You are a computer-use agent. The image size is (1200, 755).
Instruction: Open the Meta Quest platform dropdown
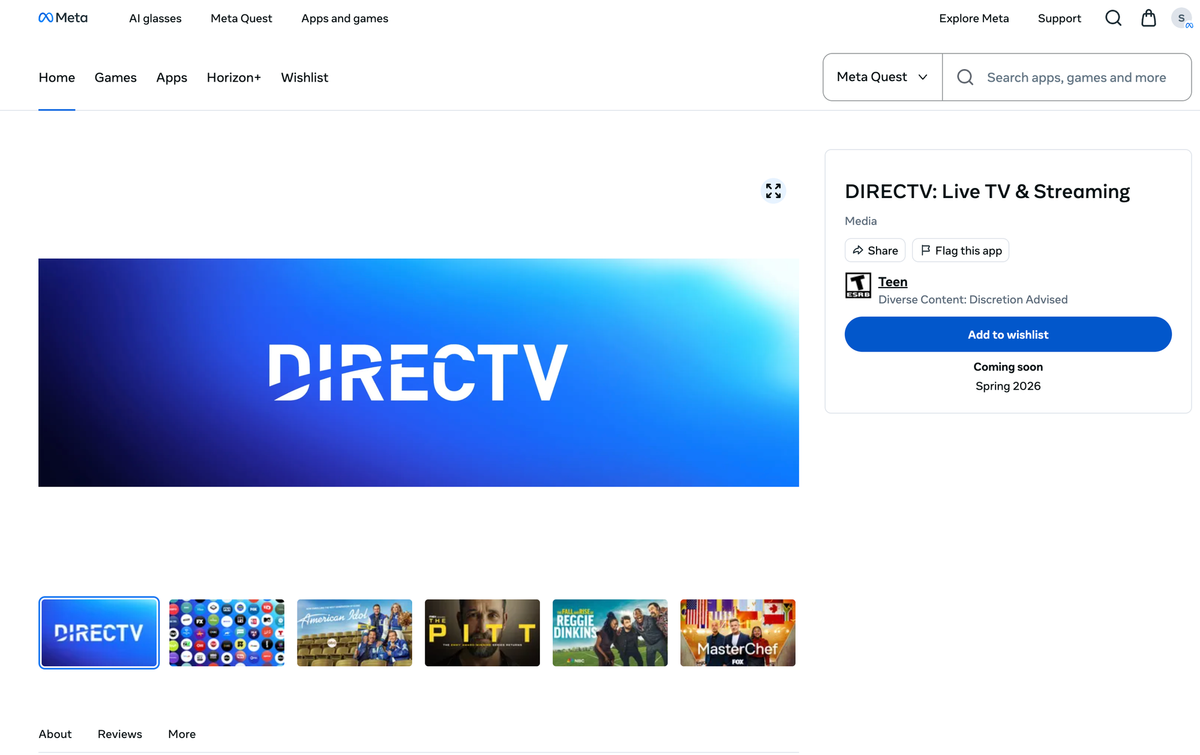[x=881, y=77]
